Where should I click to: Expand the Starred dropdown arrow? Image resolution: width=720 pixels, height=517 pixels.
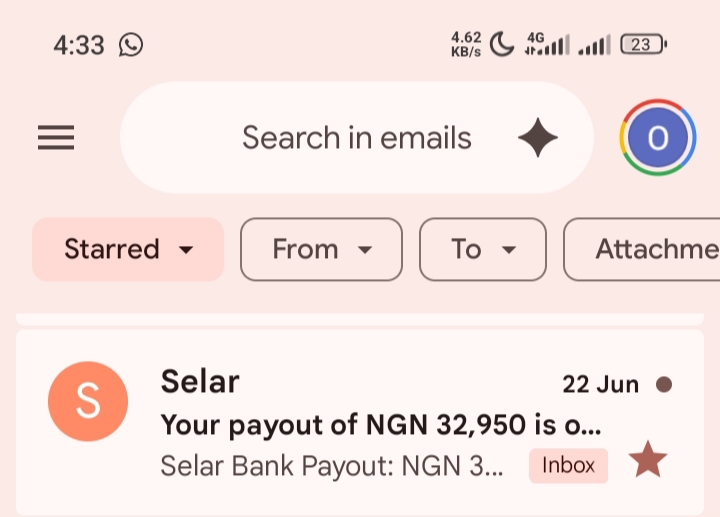pos(186,250)
